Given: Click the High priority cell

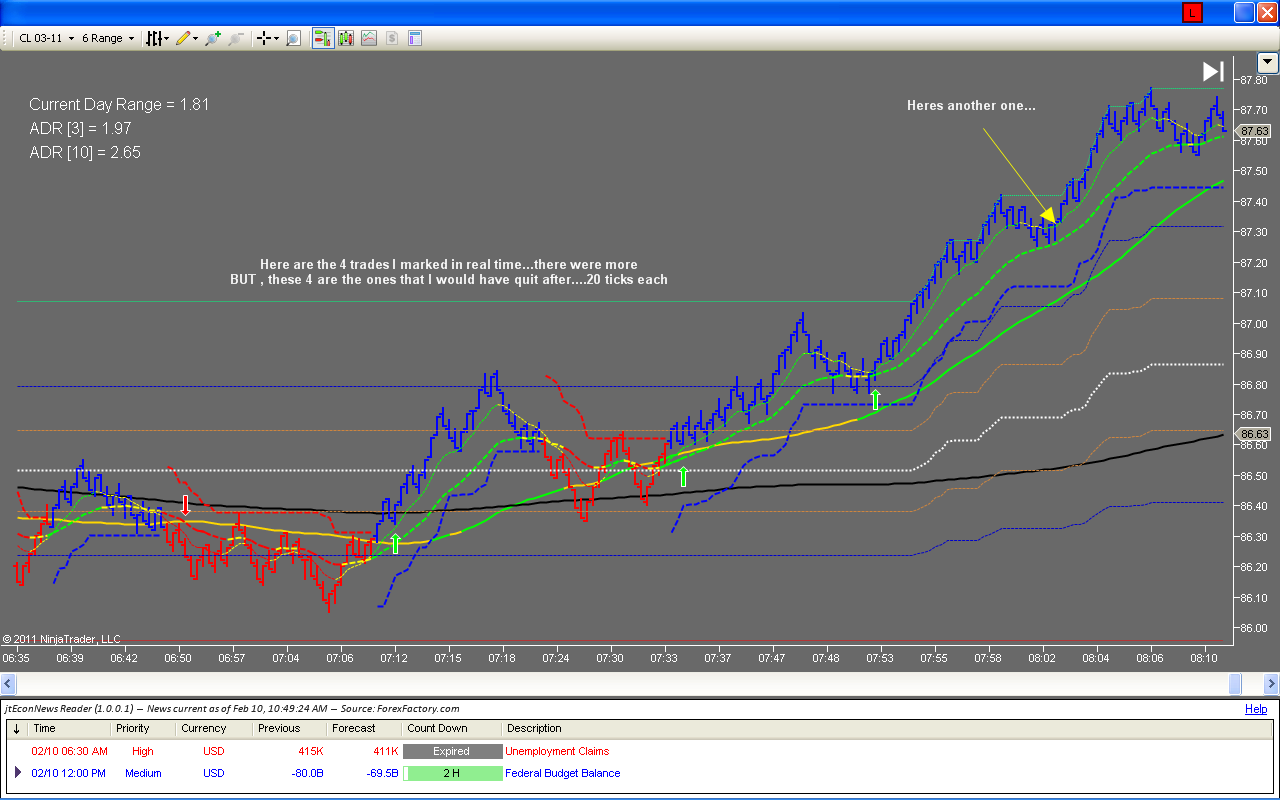Looking at the screenshot, I should [x=143, y=751].
